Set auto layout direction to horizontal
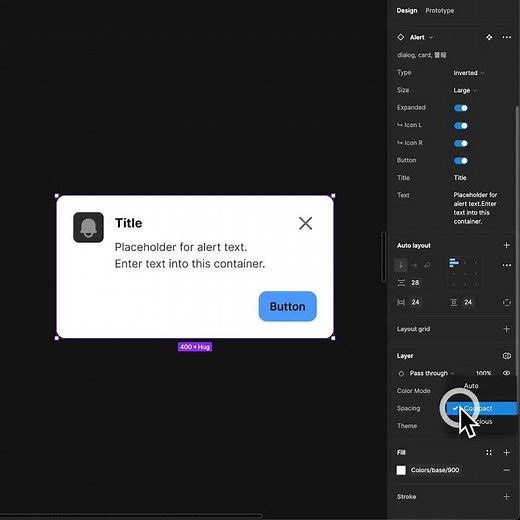520x520 pixels. click(x=414, y=265)
